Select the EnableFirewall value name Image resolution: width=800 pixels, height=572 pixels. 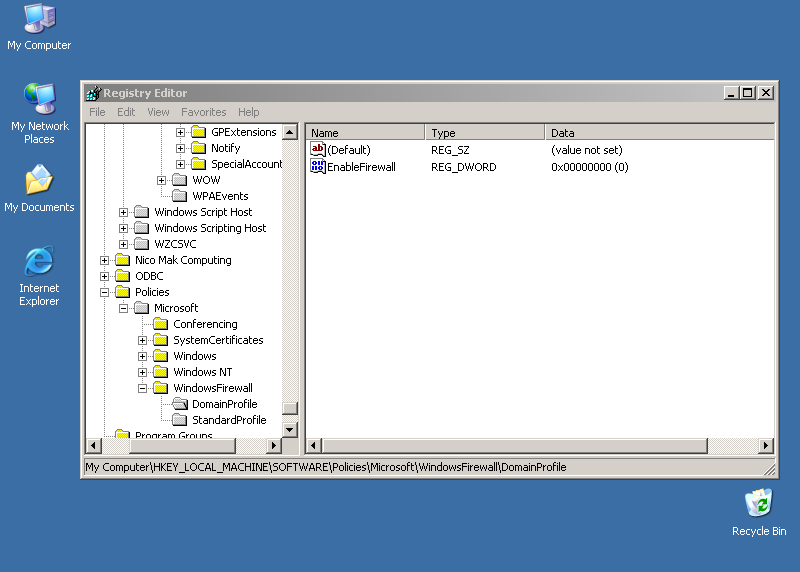pyautogui.click(x=361, y=167)
